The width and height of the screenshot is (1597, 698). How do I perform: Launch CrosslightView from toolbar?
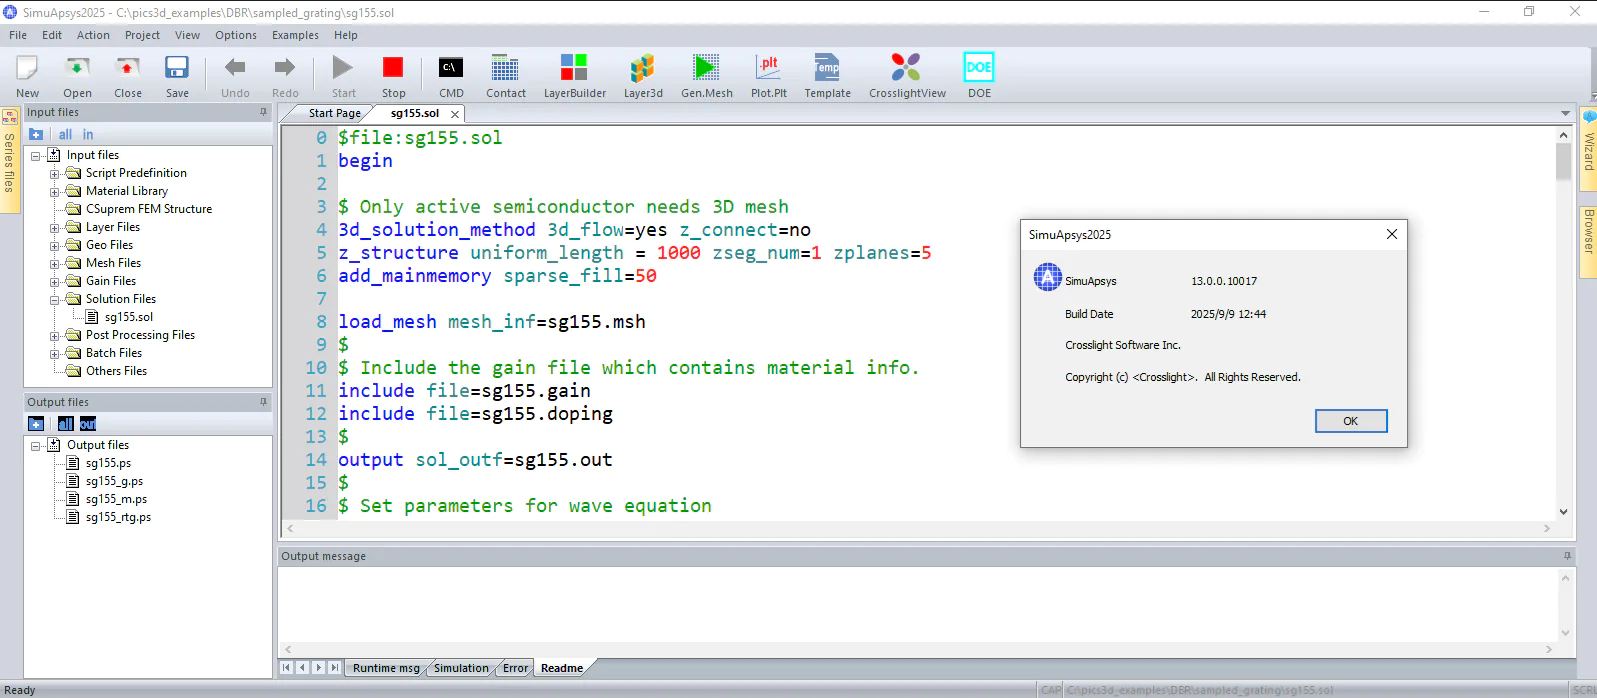(x=906, y=68)
